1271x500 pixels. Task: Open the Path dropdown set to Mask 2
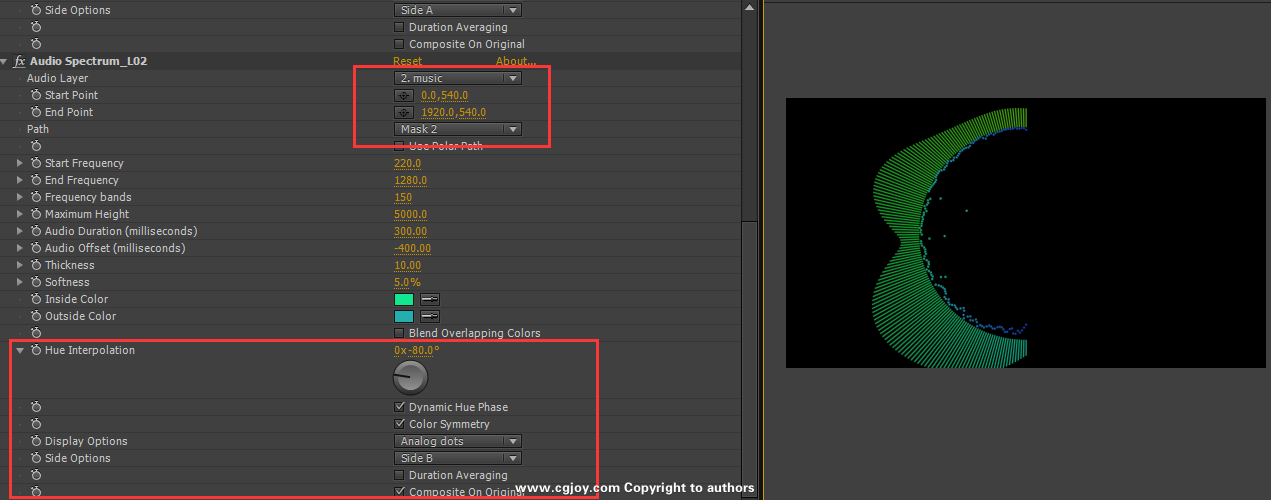(457, 129)
